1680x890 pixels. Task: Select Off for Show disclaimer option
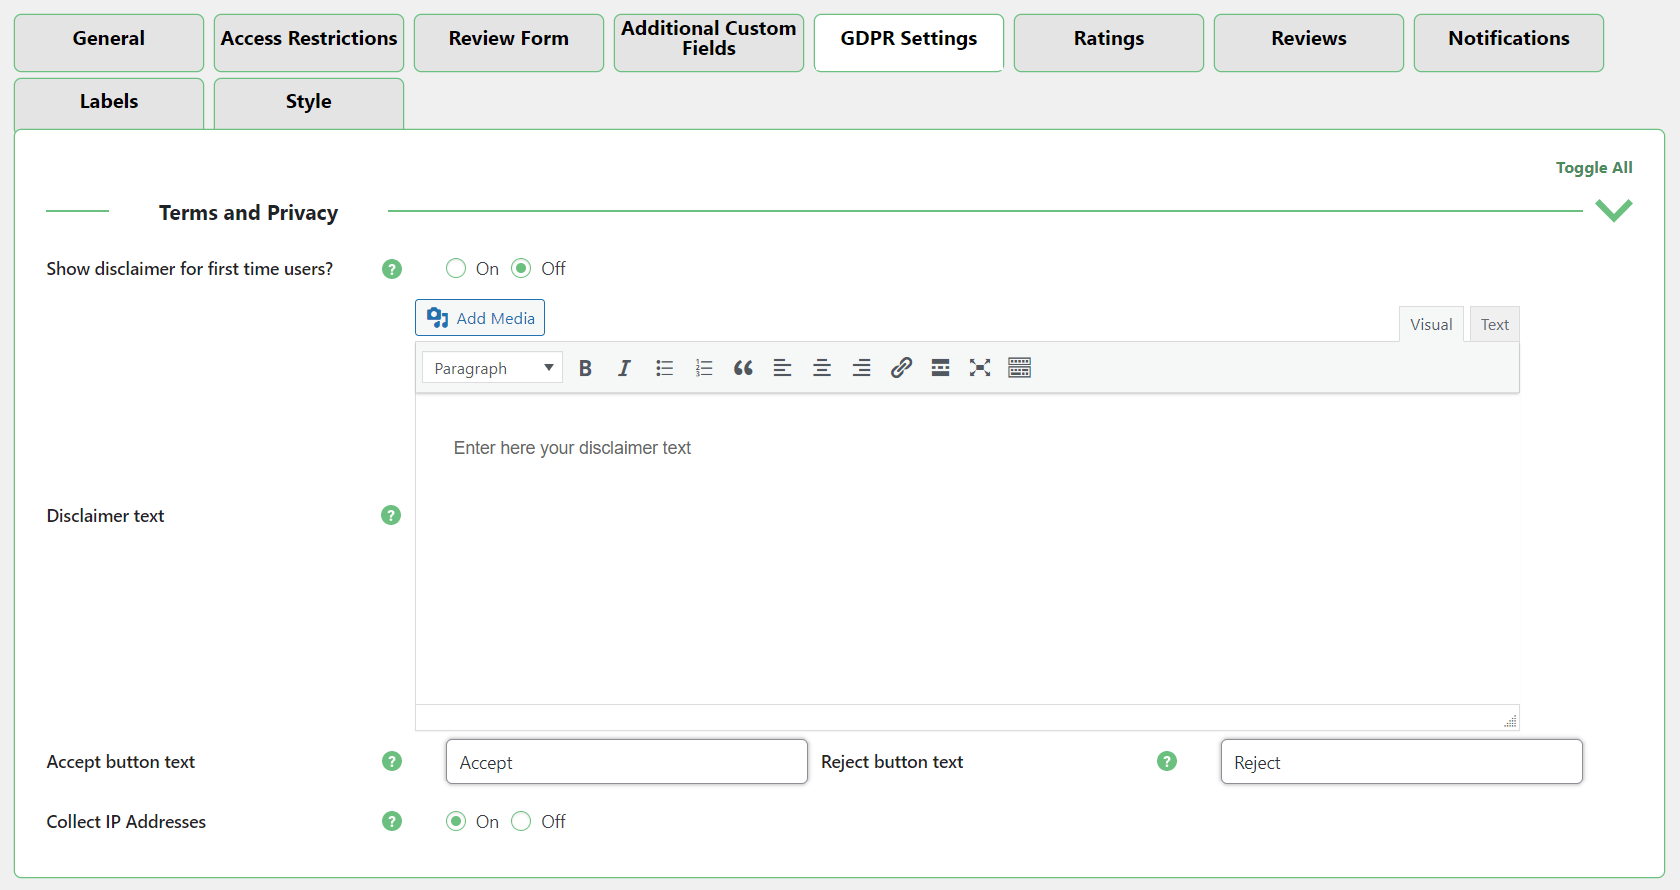pyautogui.click(x=521, y=268)
